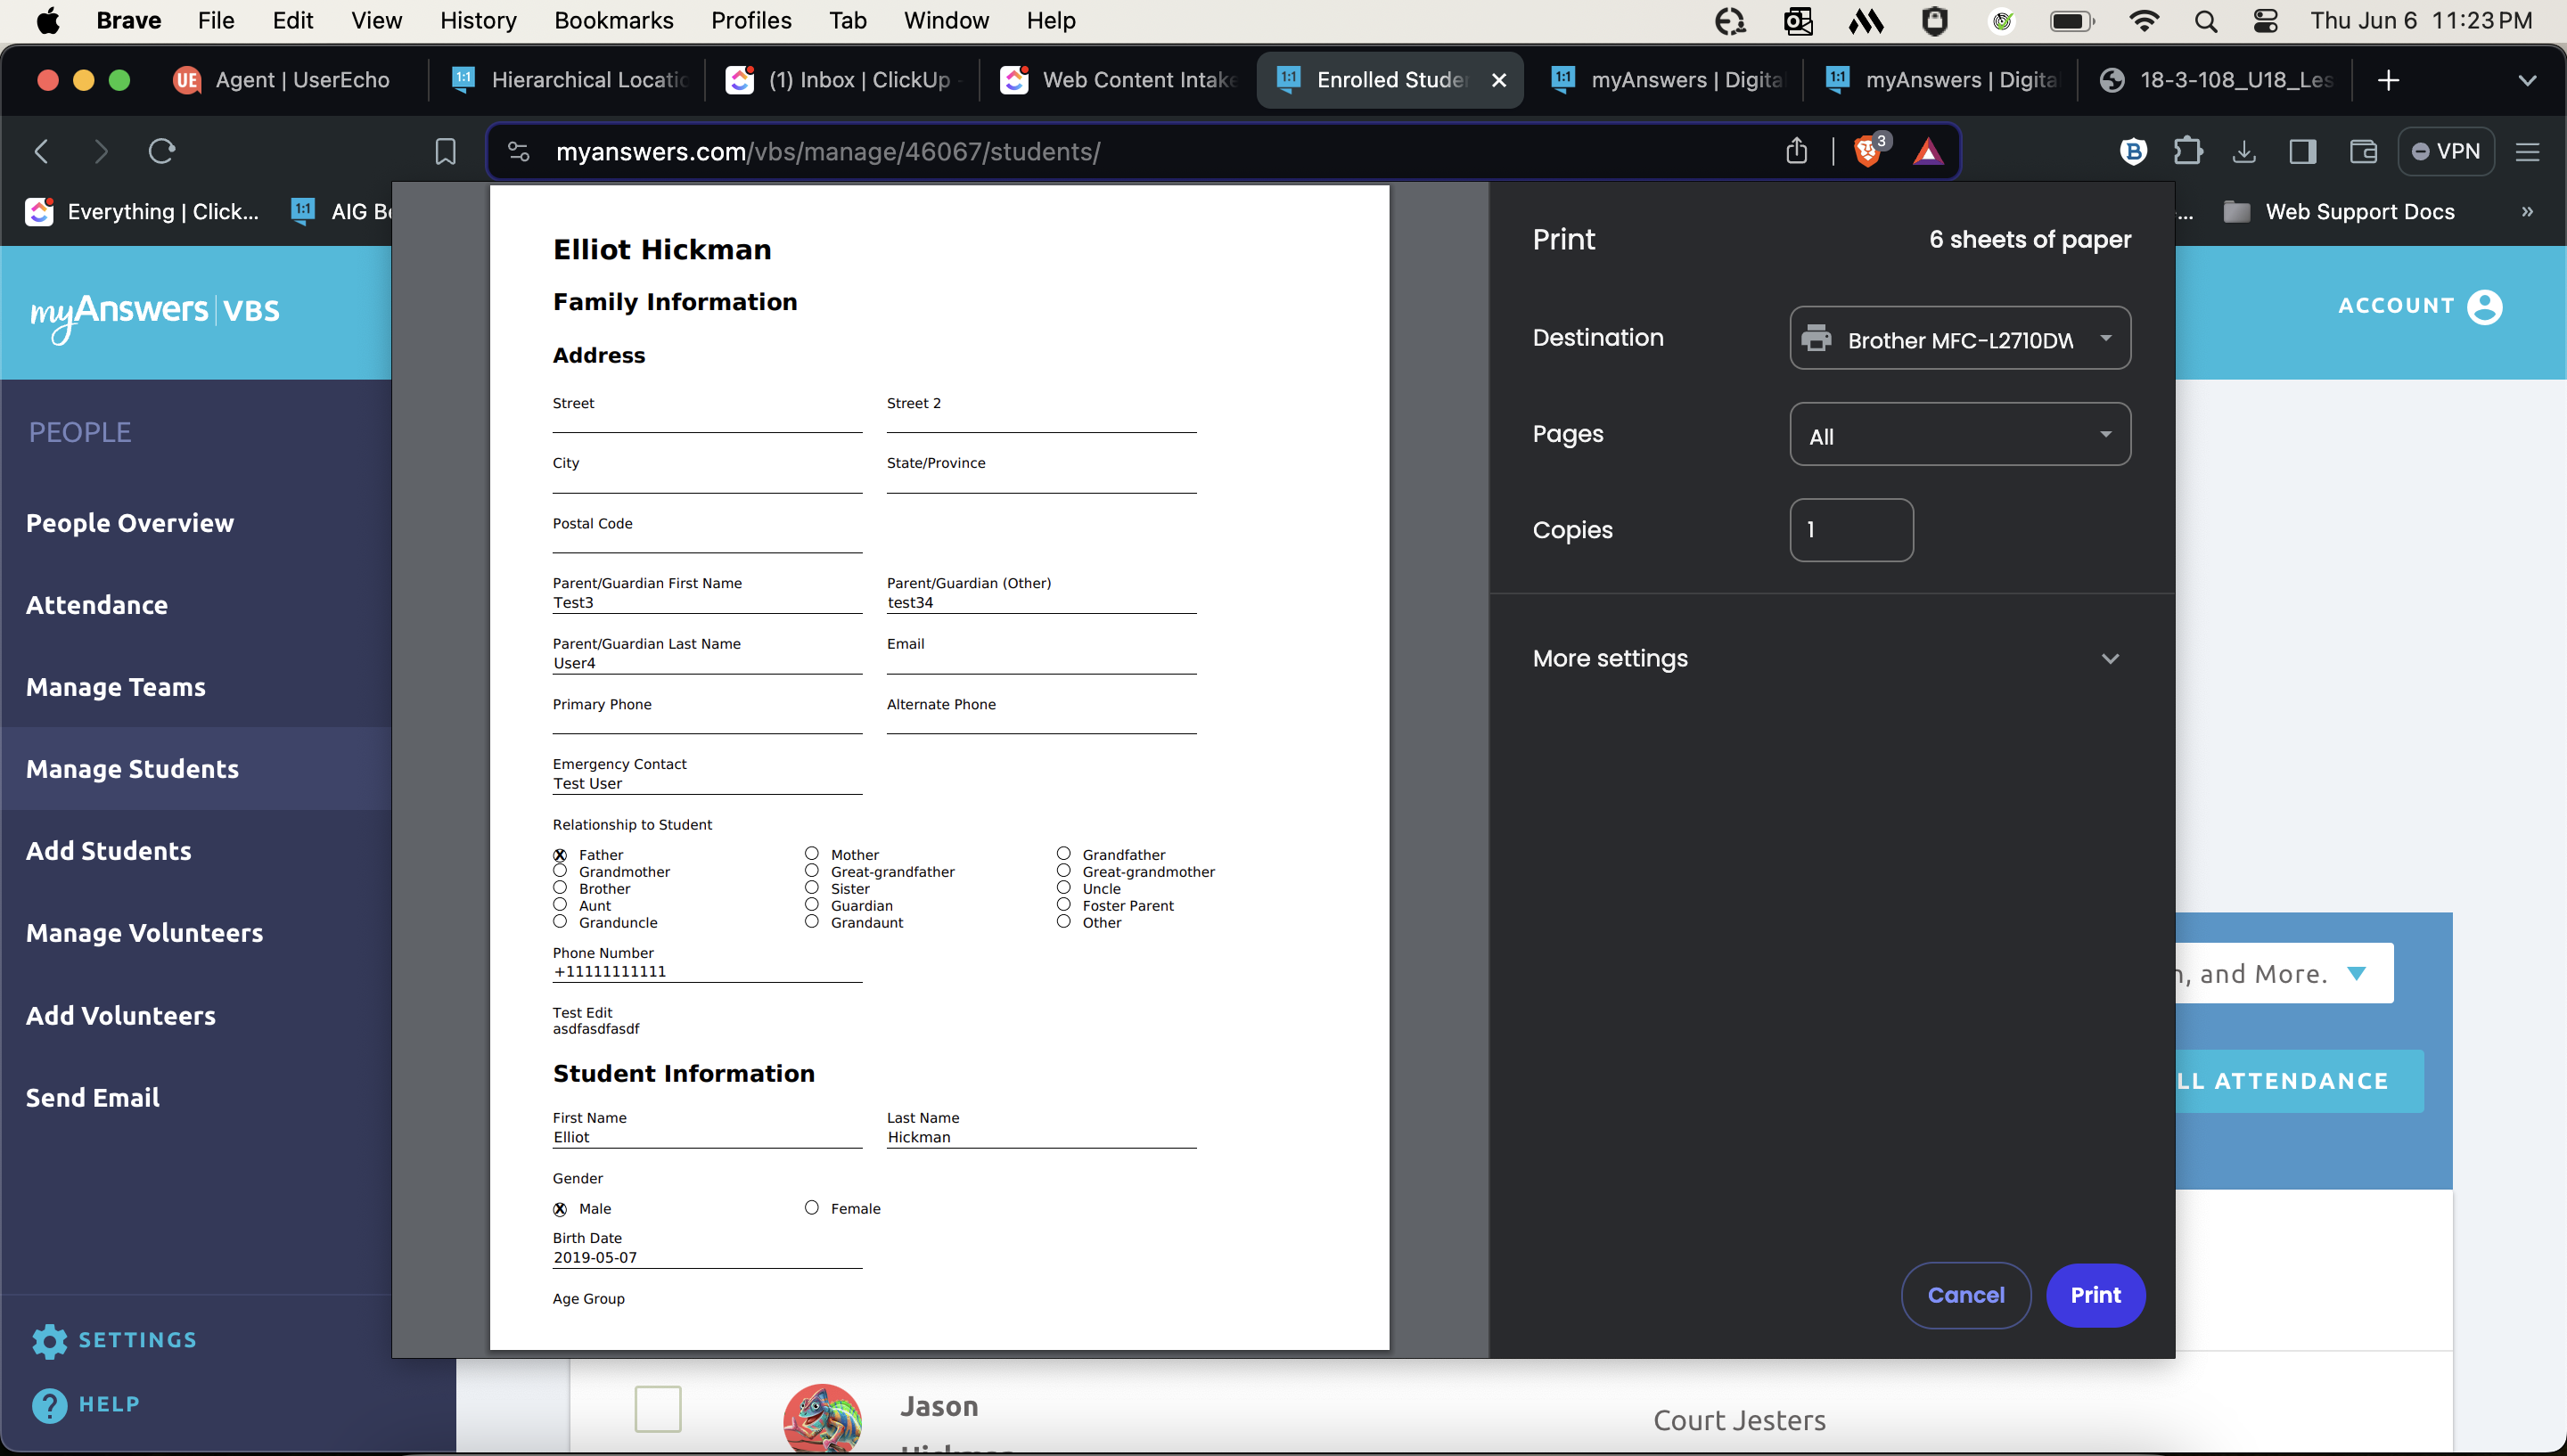
Task: Click the battery status icon
Action: pos(2071,21)
